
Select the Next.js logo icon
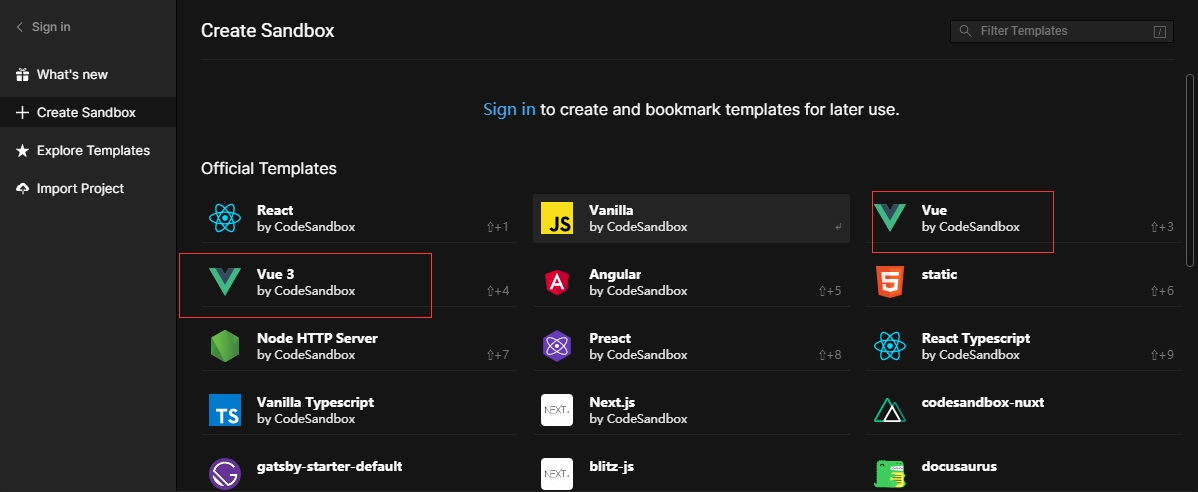click(x=557, y=410)
